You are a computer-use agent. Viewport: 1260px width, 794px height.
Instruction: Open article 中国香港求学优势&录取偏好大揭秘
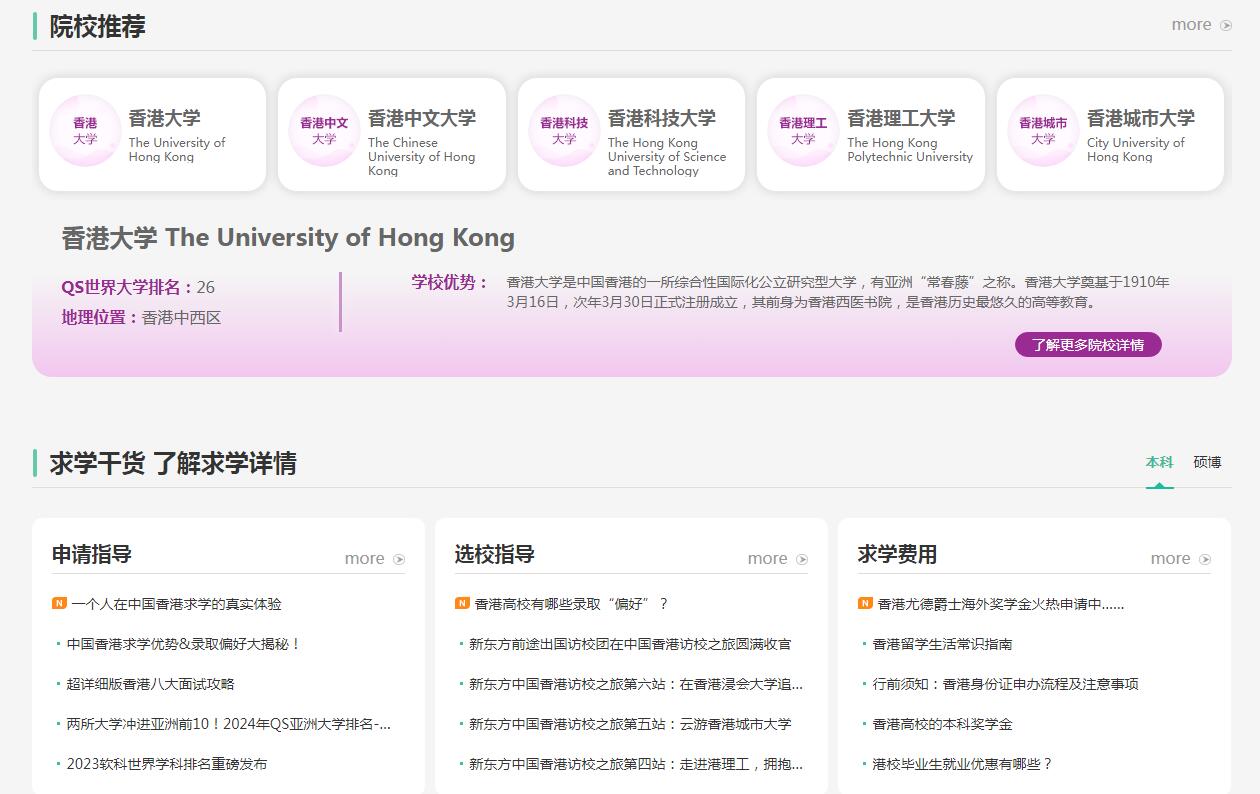[184, 644]
